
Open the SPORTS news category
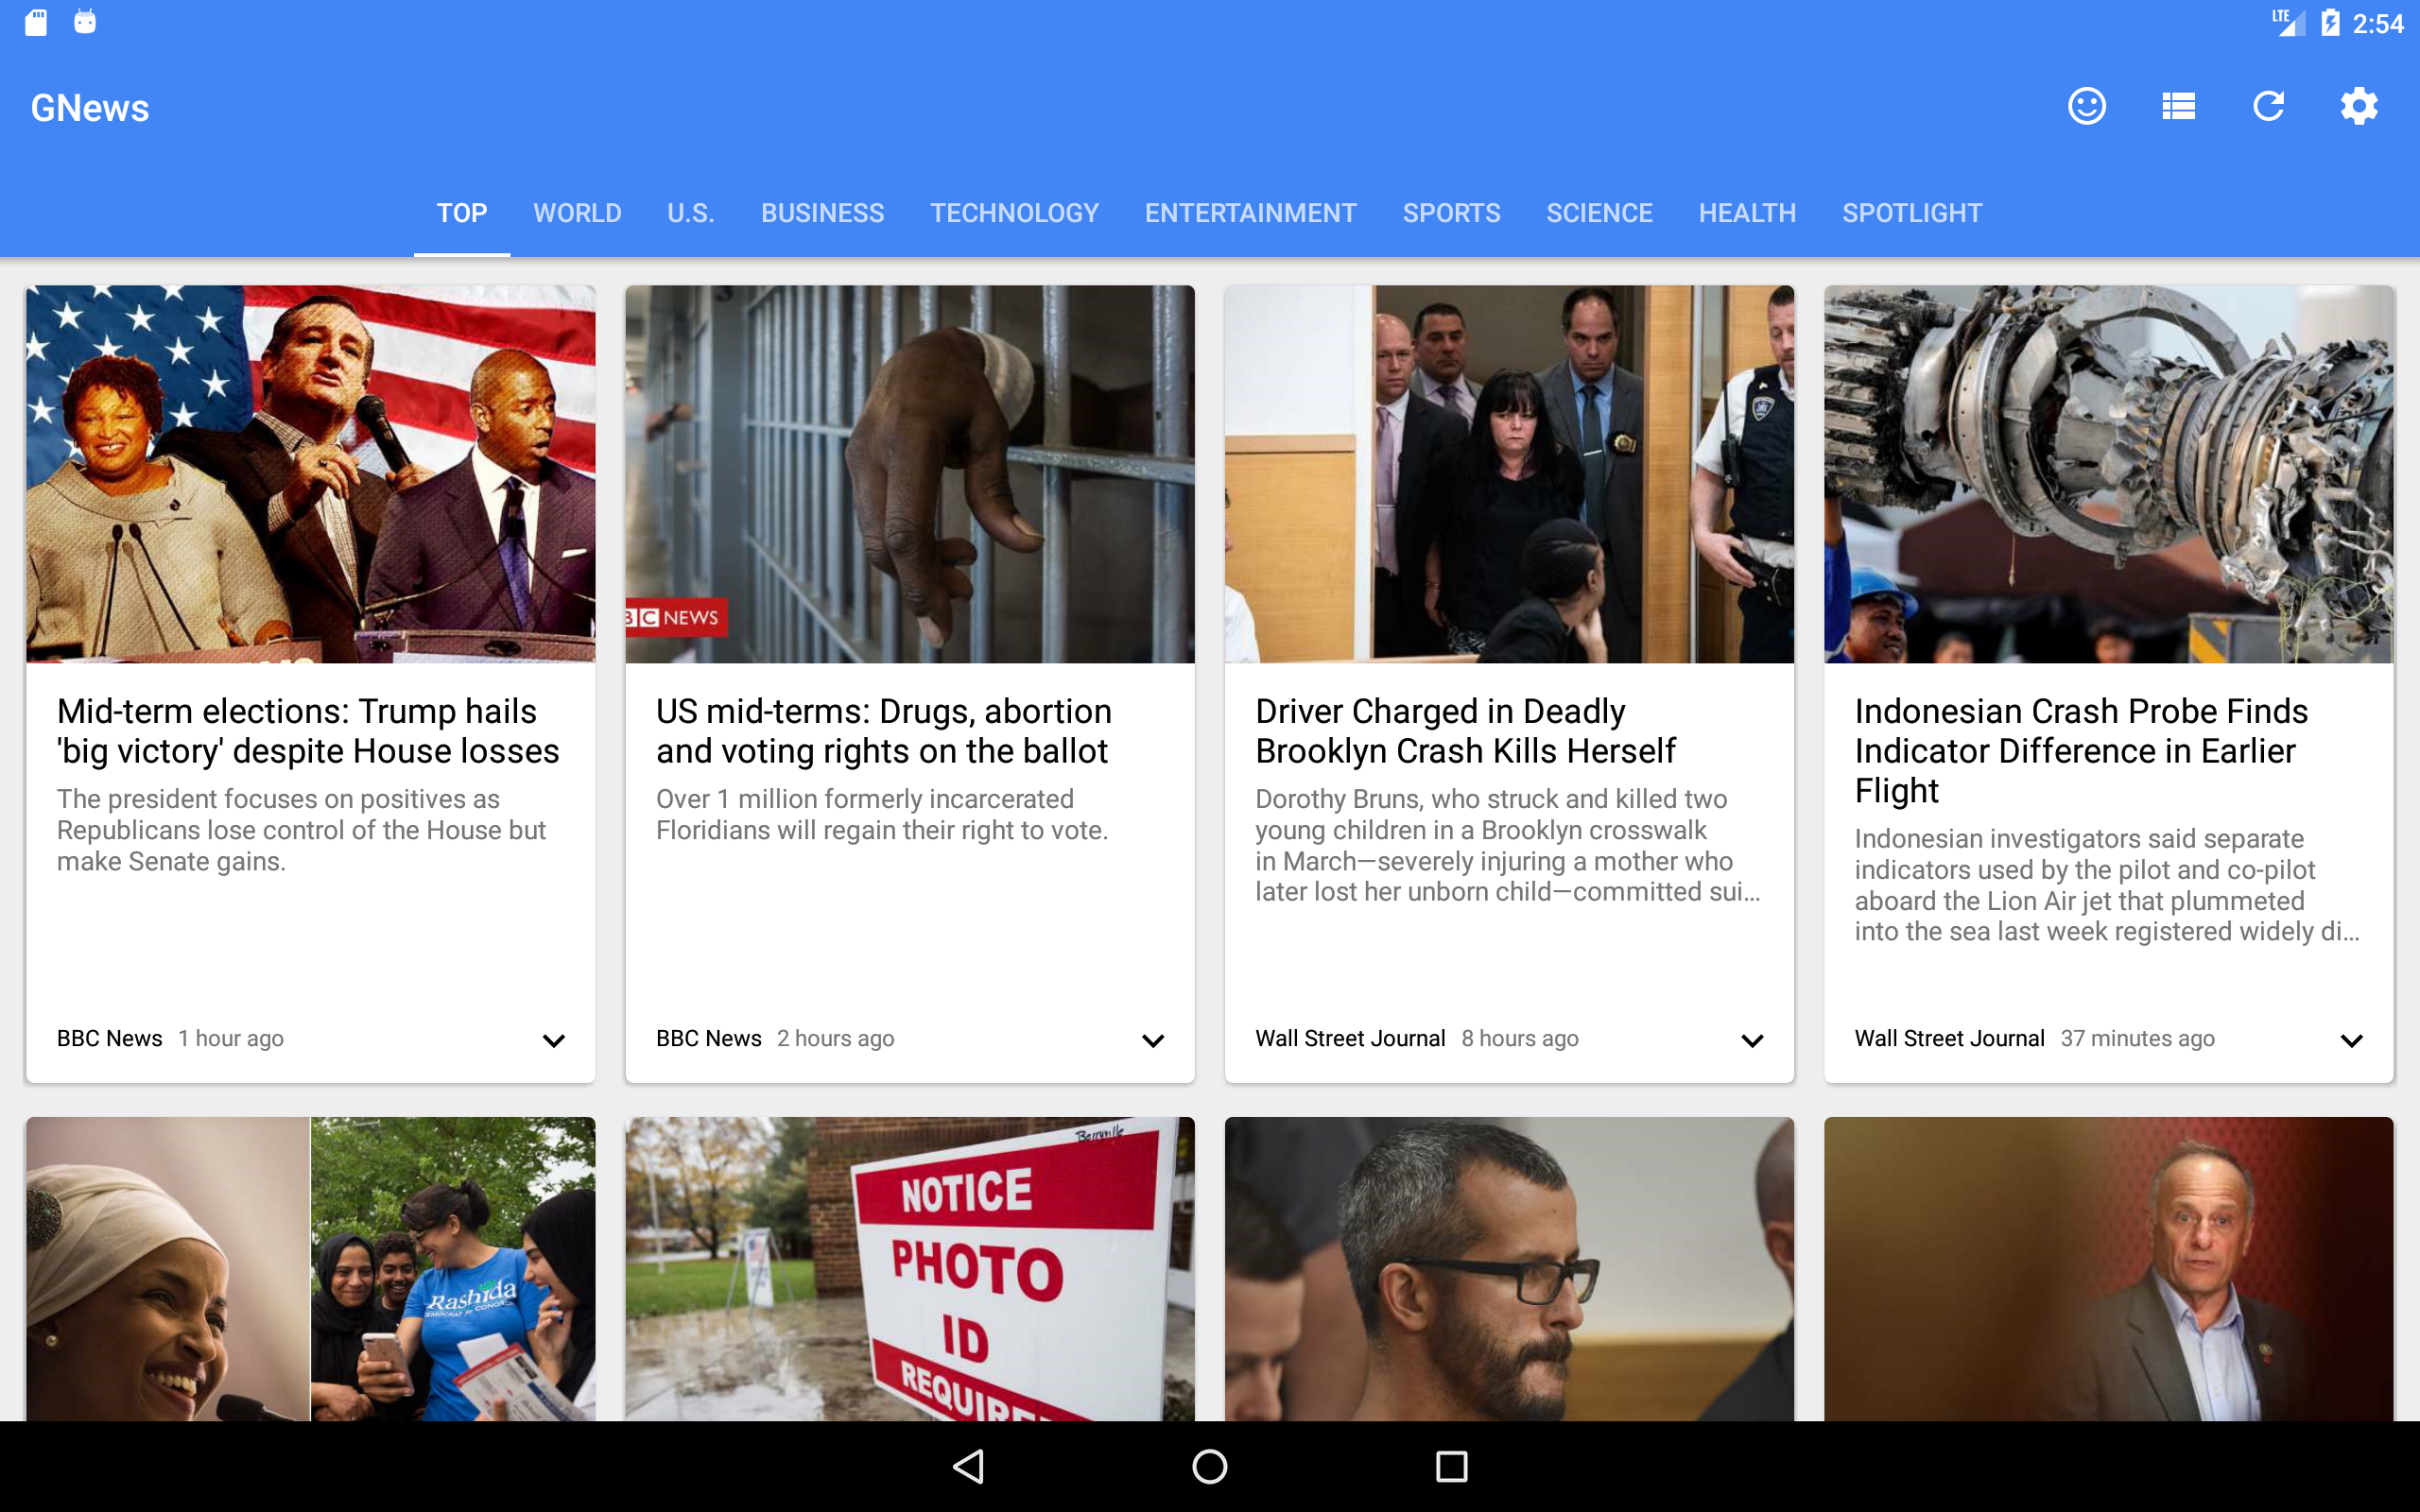coord(1451,212)
